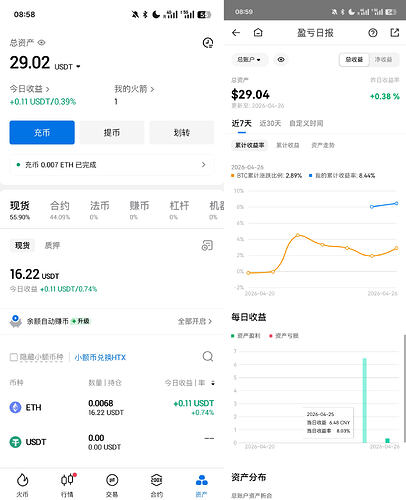Screen dimensions: 406x500
Task: Open 自定义时间 custom range
Action: point(306,124)
